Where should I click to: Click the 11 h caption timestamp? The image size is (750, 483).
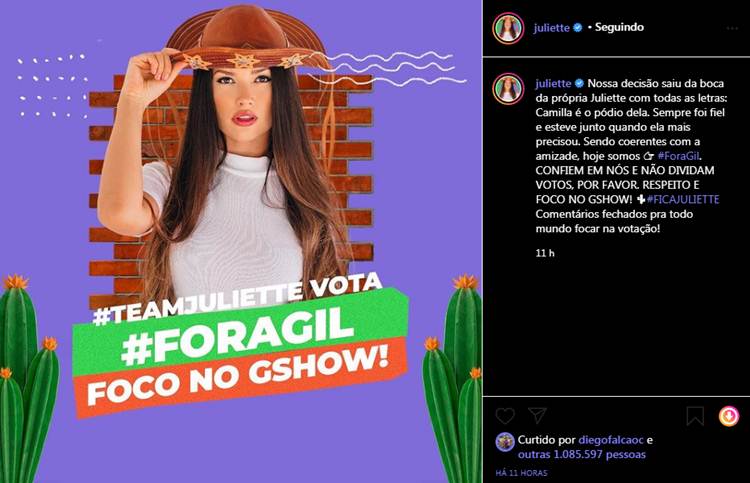[545, 253]
